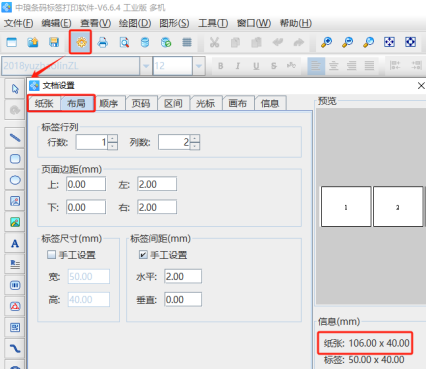Select the barcode tool in sidebar

15,286
